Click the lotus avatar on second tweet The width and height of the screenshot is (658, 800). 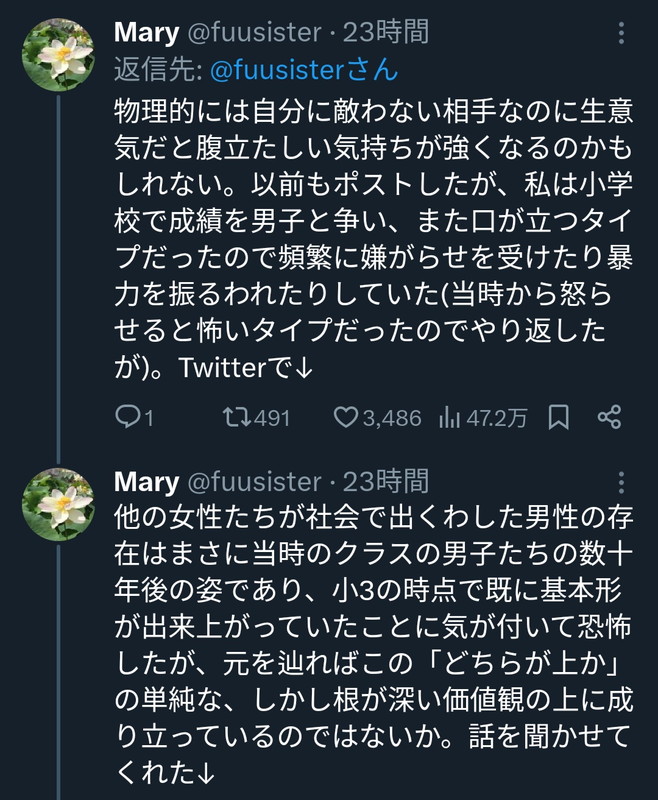coord(58,505)
